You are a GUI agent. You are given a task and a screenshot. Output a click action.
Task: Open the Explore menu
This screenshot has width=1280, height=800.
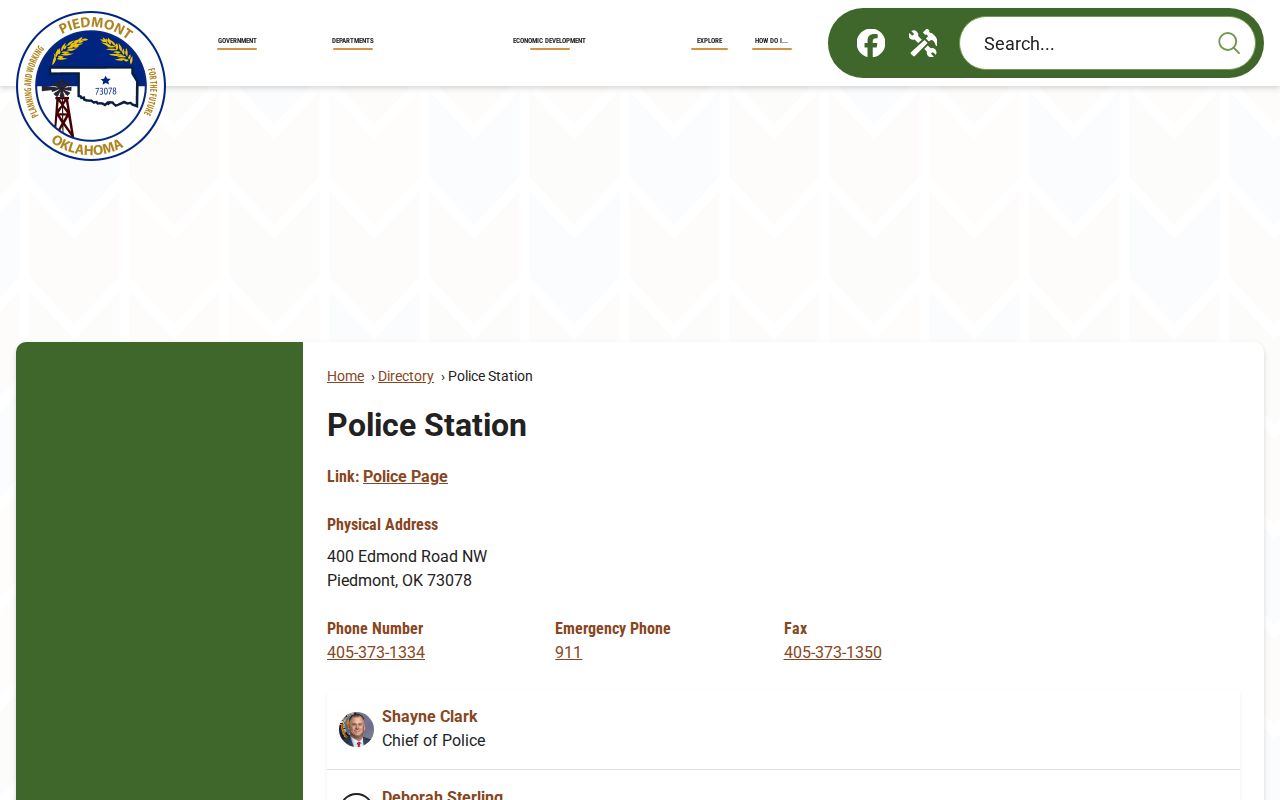coord(709,42)
